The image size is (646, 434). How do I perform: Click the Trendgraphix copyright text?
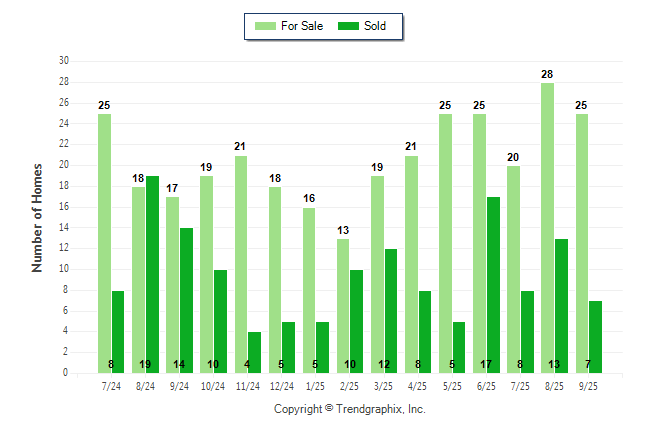[x=350, y=409]
